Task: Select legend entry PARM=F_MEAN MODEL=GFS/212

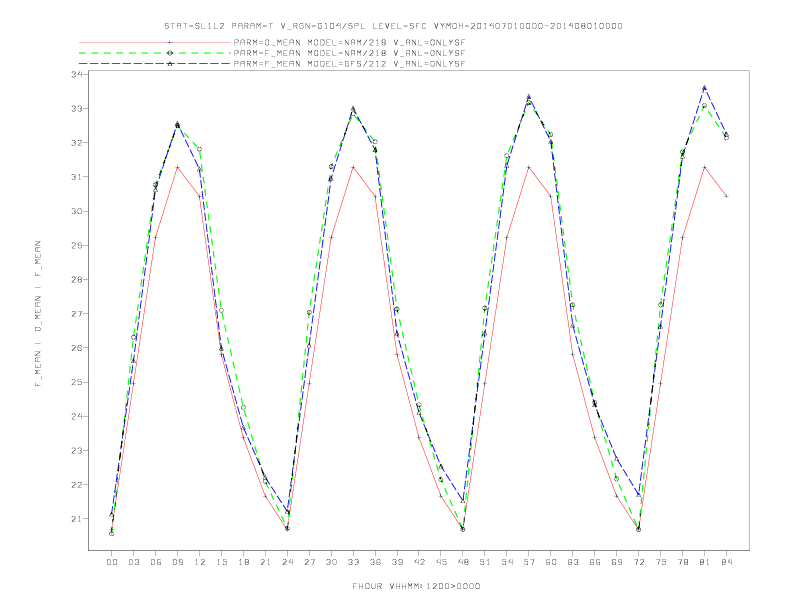Action: tap(350, 64)
